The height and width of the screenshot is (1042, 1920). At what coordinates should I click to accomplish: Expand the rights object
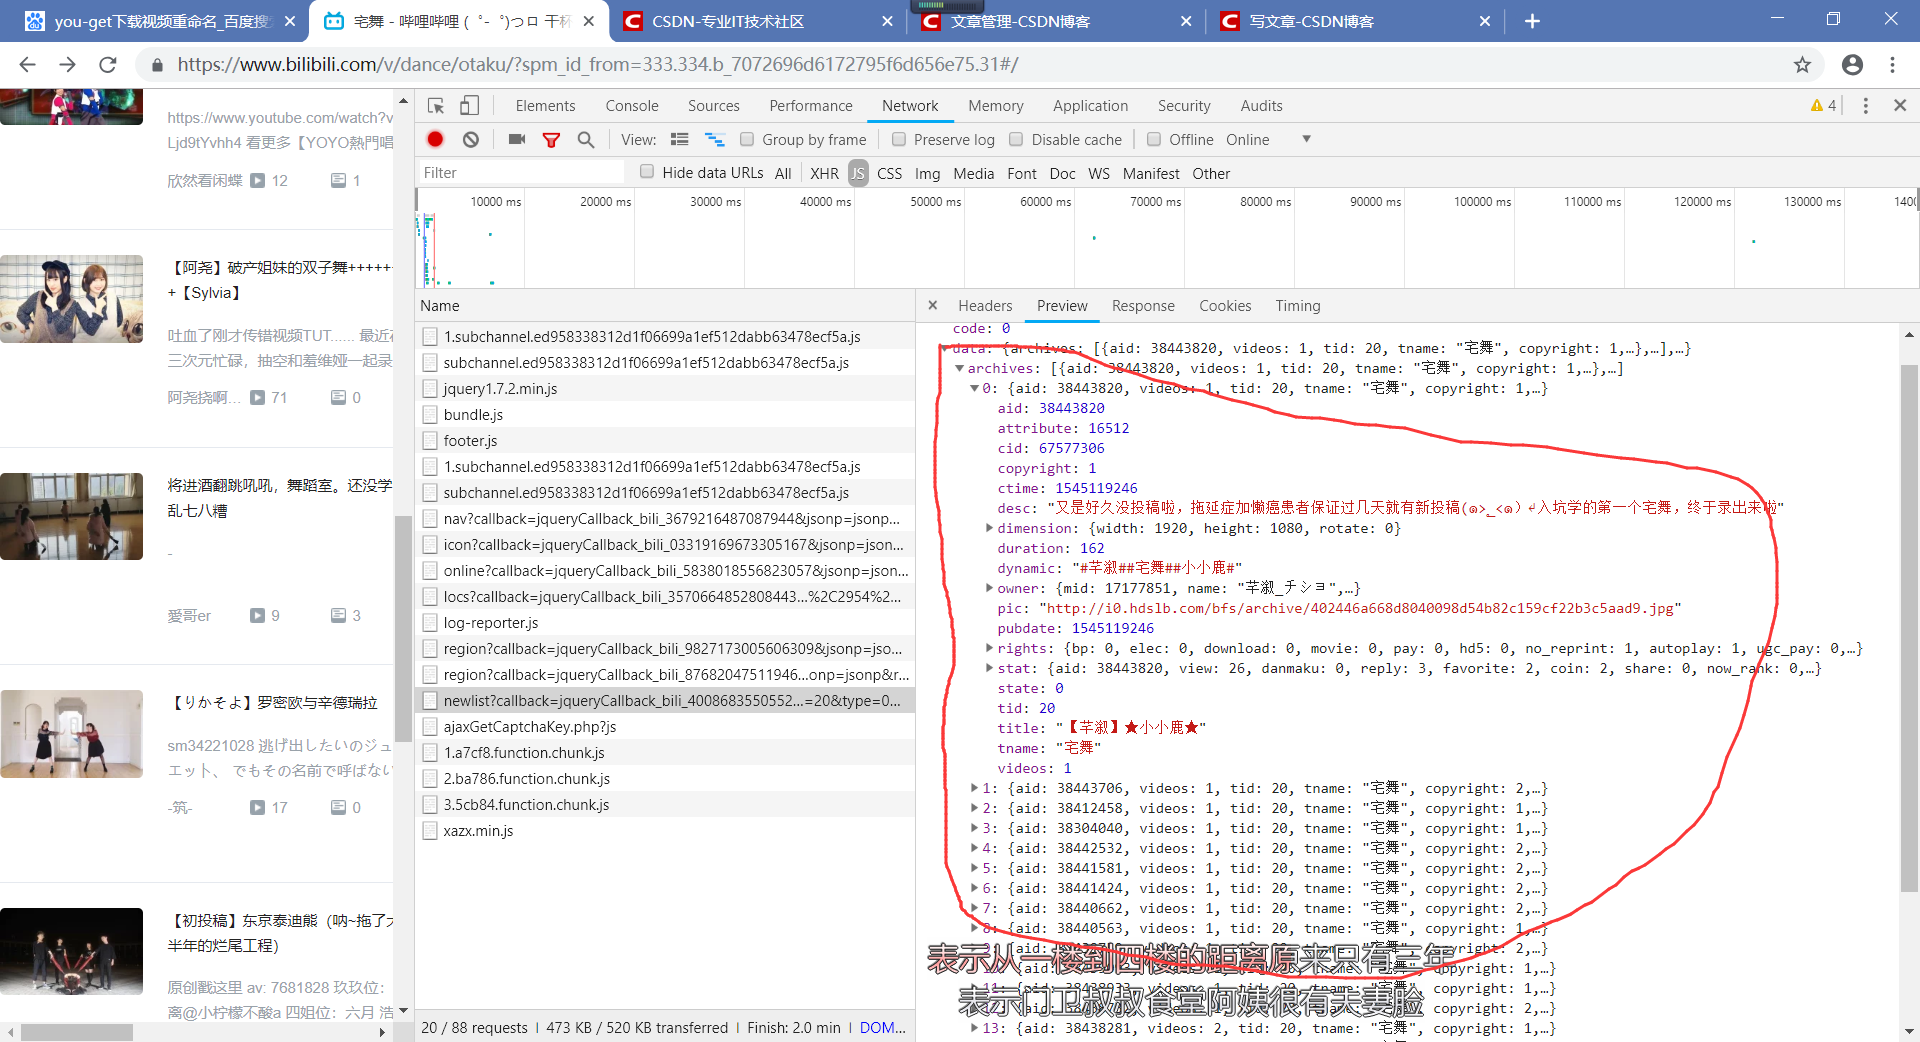(989, 648)
